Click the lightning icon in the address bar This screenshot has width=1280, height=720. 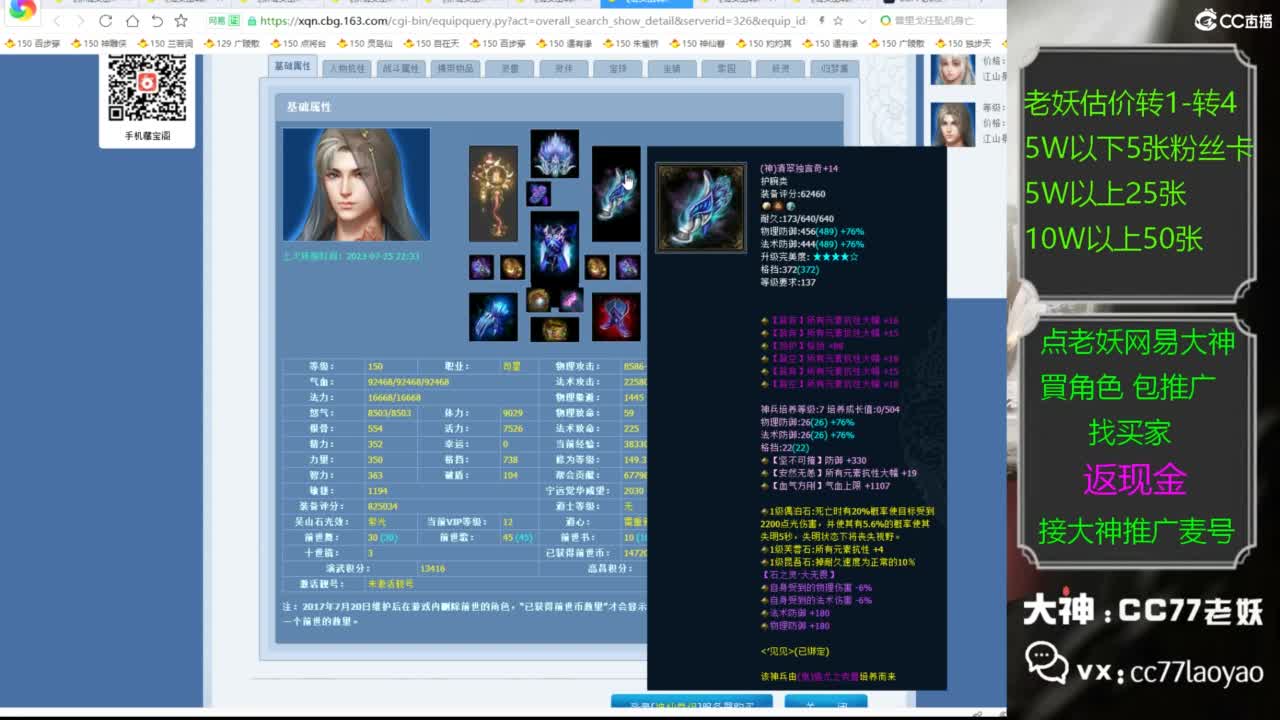821,21
